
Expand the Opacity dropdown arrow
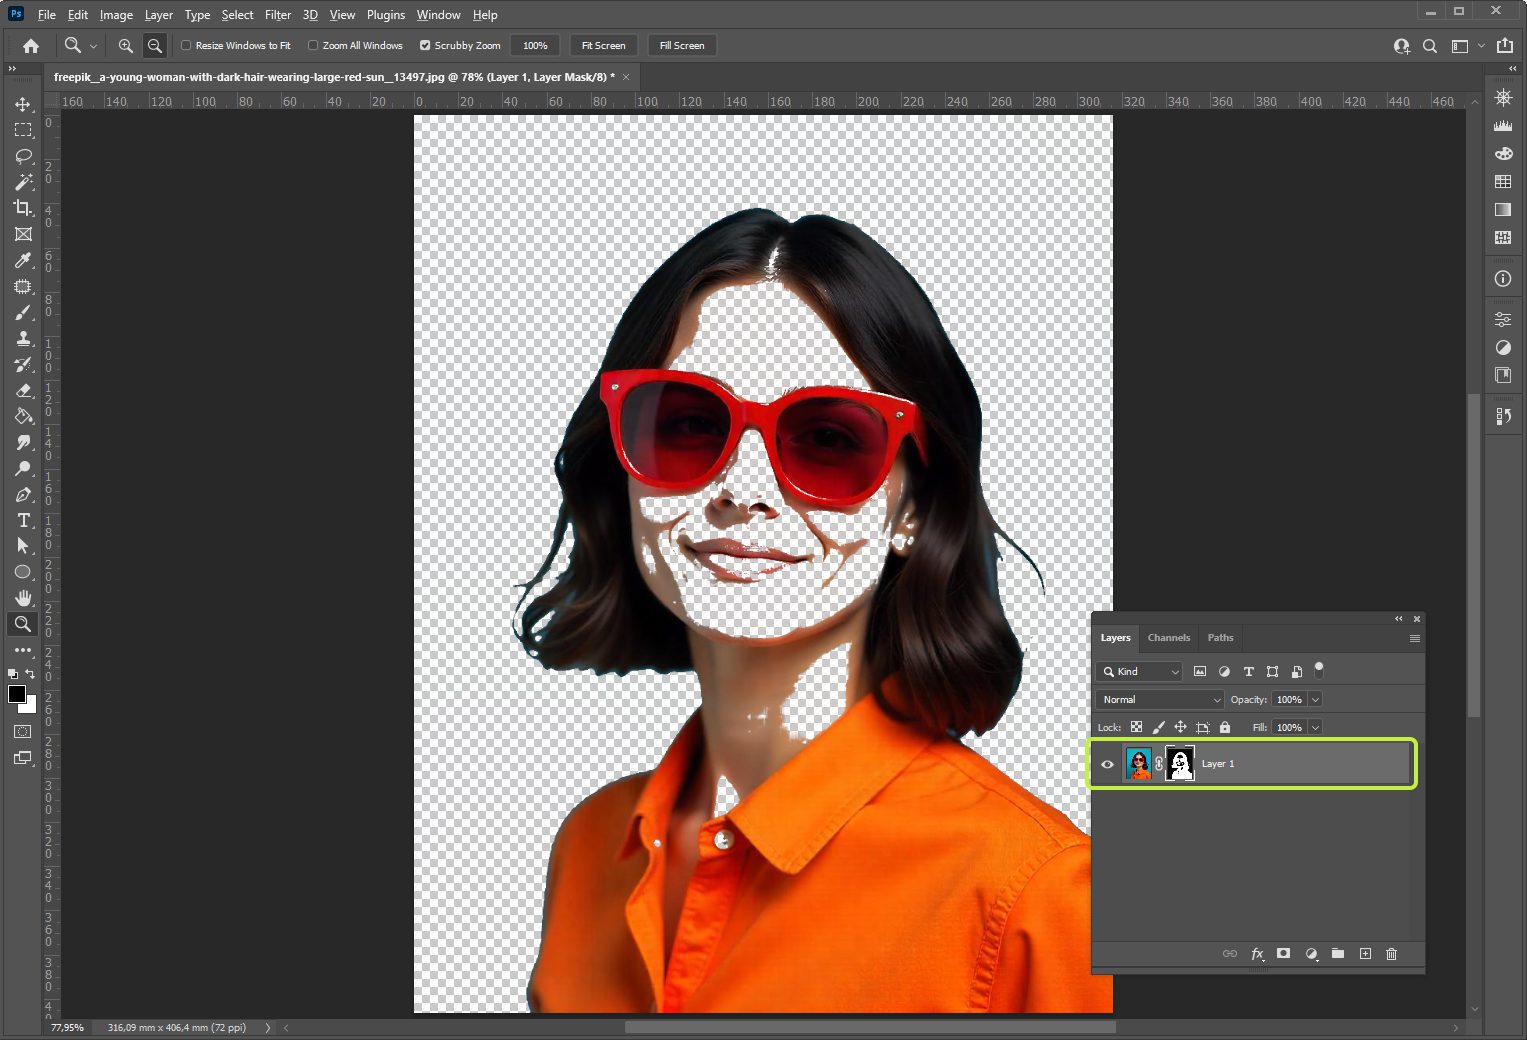click(x=1315, y=700)
